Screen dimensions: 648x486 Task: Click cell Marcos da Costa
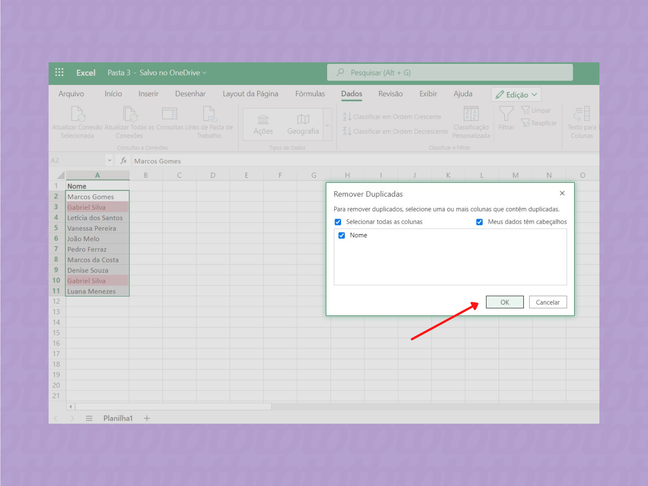pos(98,260)
